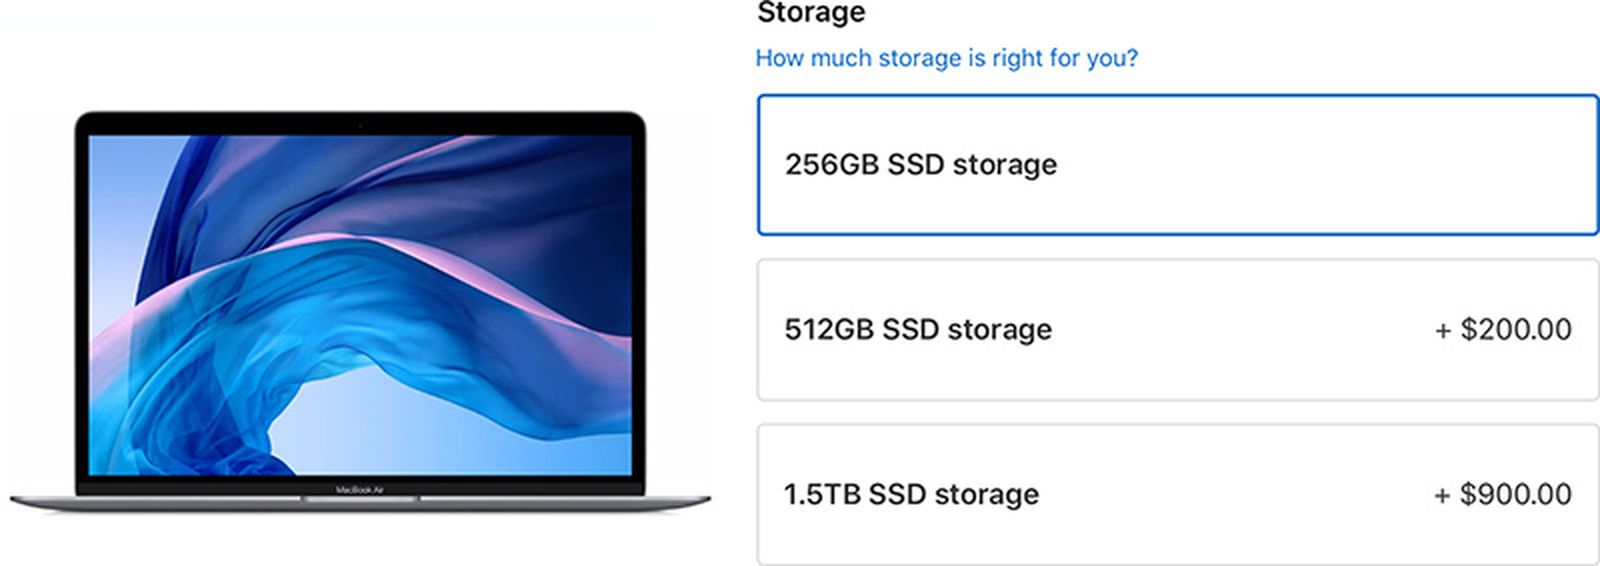Click the plus sign before $900.00
Image resolution: width=1600 pixels, height=566 pixels.
pos(1442,496)
